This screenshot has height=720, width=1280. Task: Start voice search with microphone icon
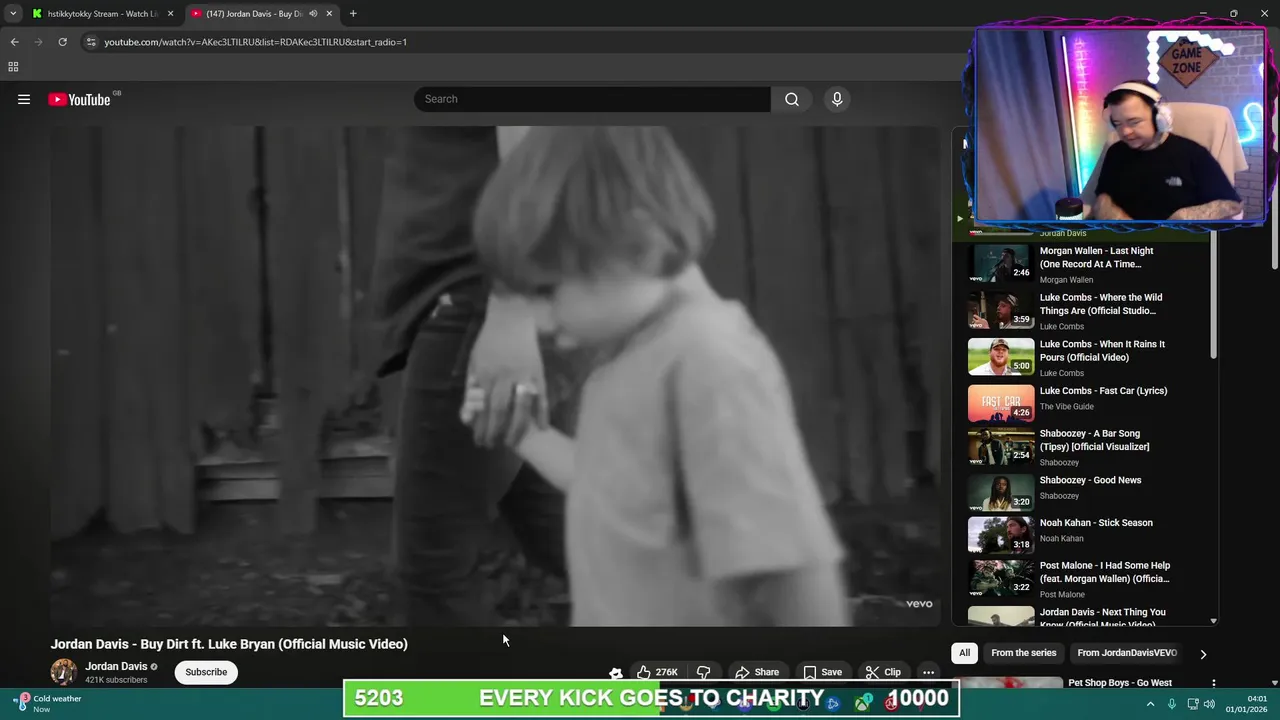point(837,99)
